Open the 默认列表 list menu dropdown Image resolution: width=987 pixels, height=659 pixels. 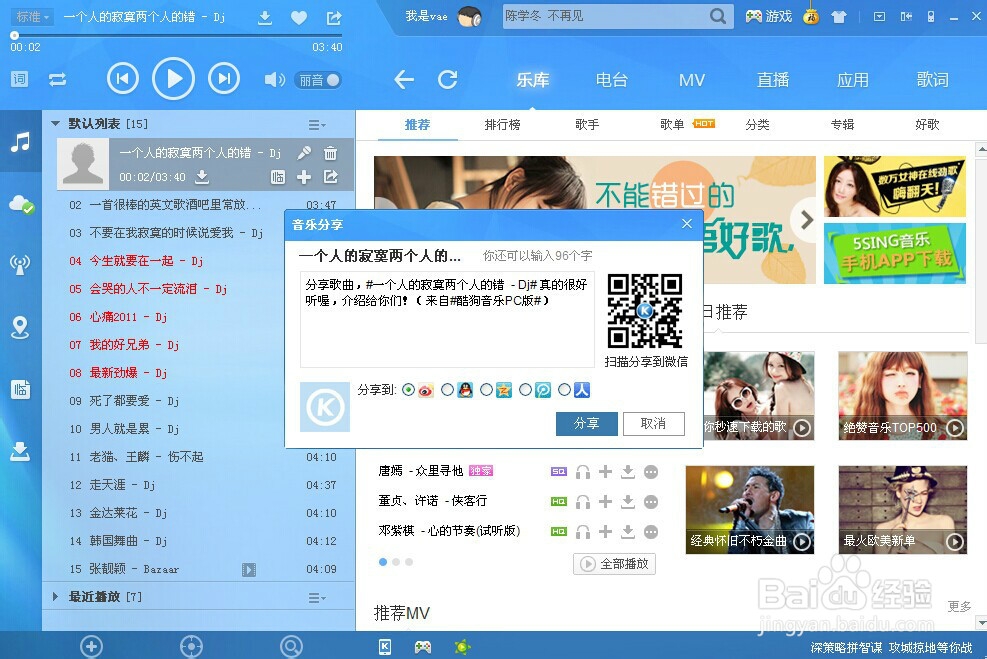317,125
